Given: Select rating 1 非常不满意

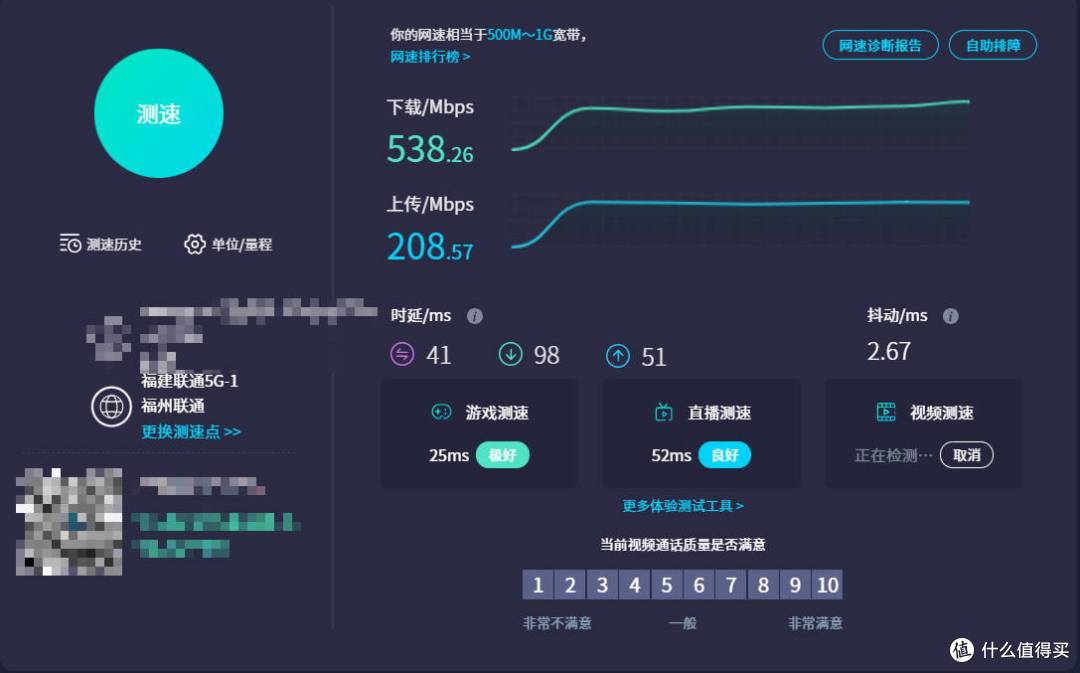Looking at the screenshot, I should click(538, 584).
